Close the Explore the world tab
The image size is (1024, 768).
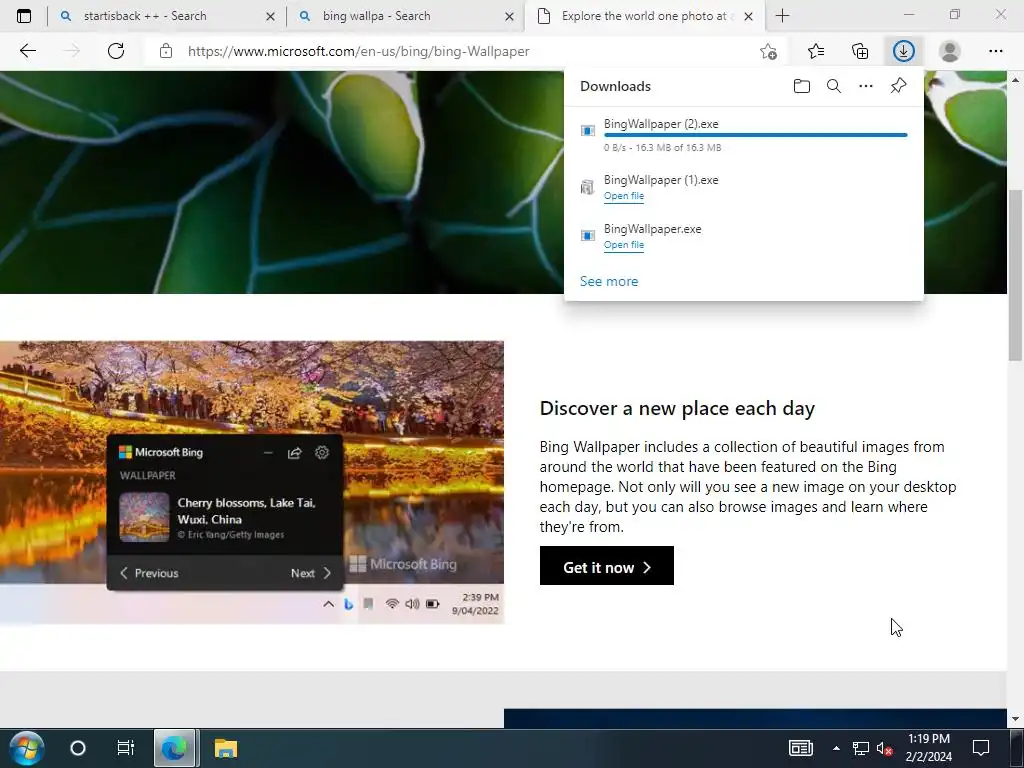pos(748,16)
